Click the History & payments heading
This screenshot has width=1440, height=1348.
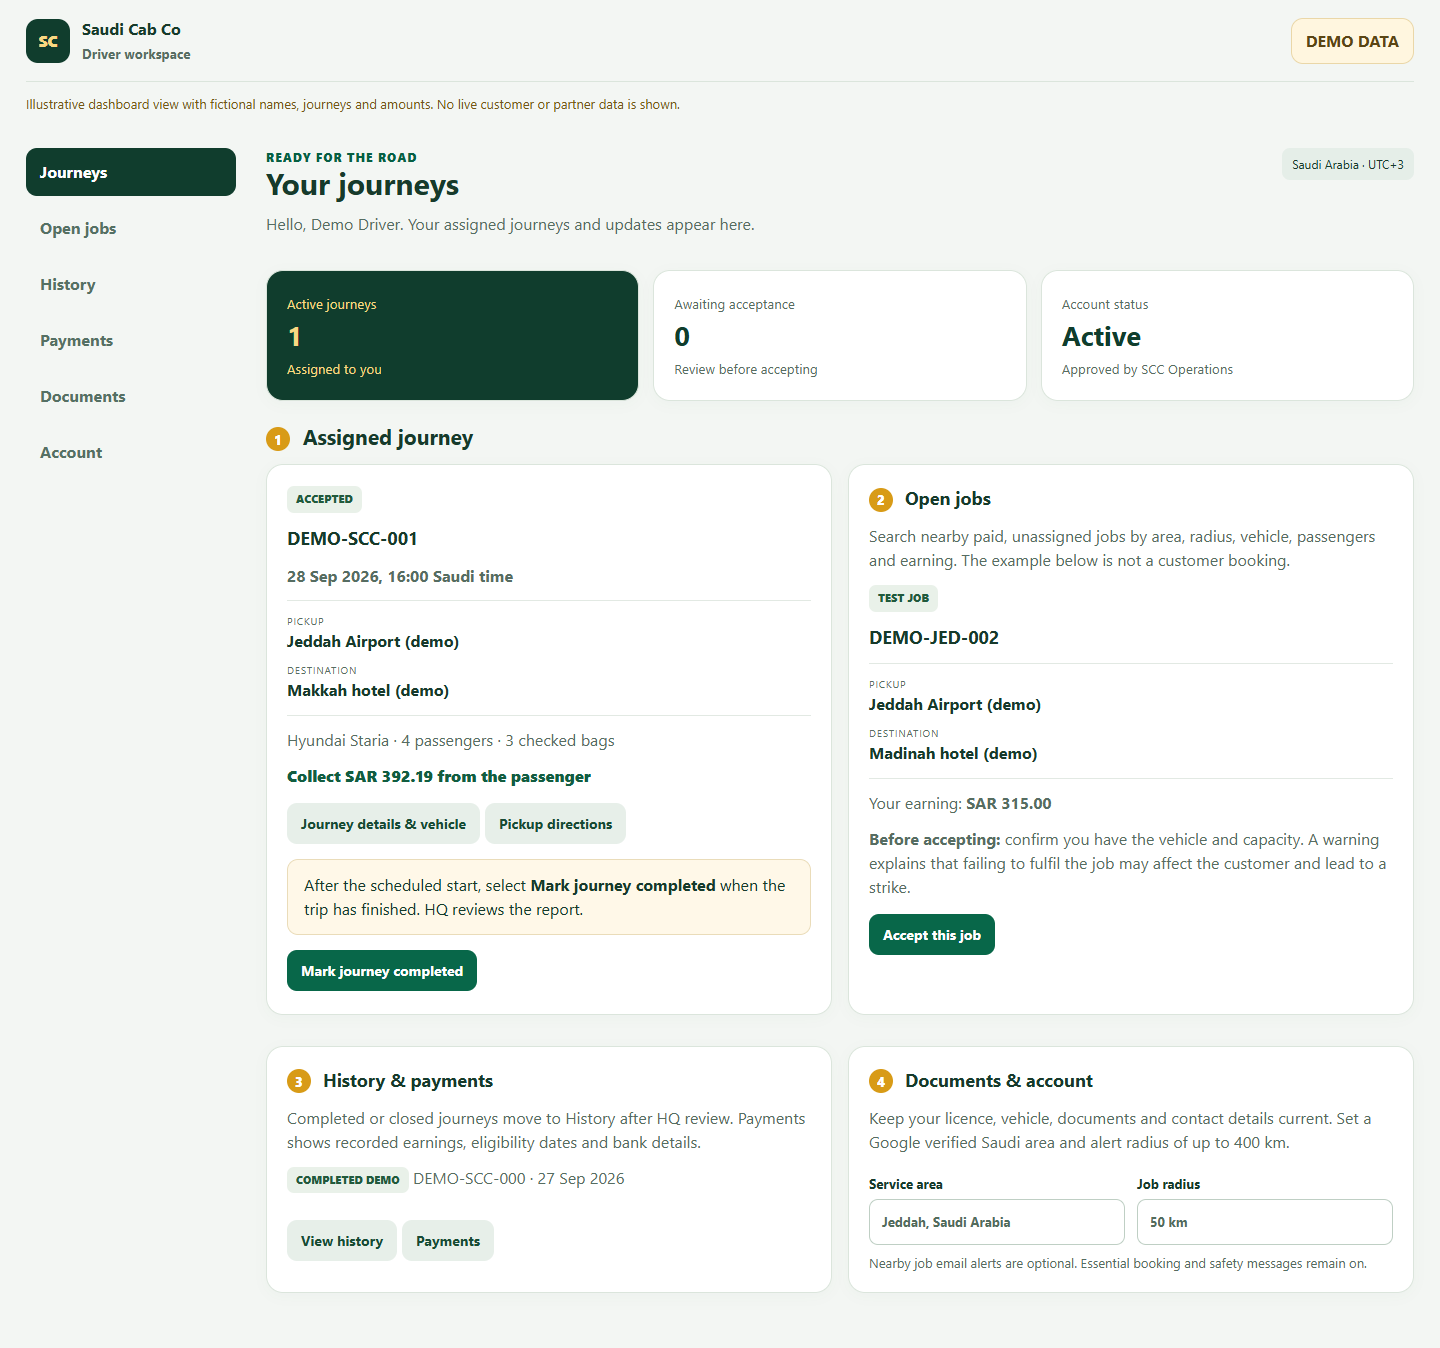[x=408, y=1081]
